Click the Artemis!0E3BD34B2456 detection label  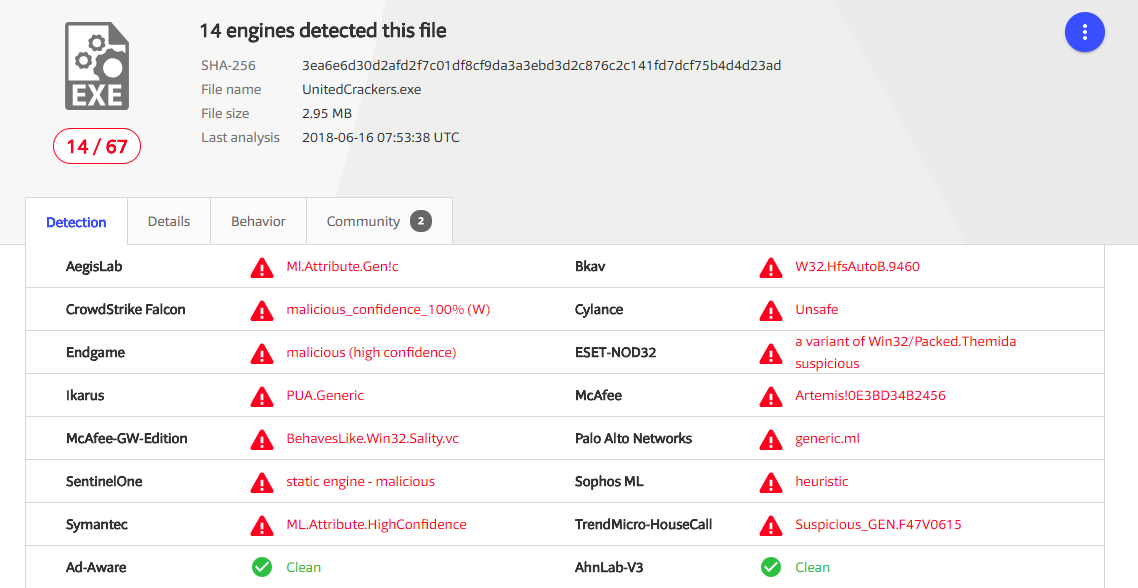click(870, 396)
